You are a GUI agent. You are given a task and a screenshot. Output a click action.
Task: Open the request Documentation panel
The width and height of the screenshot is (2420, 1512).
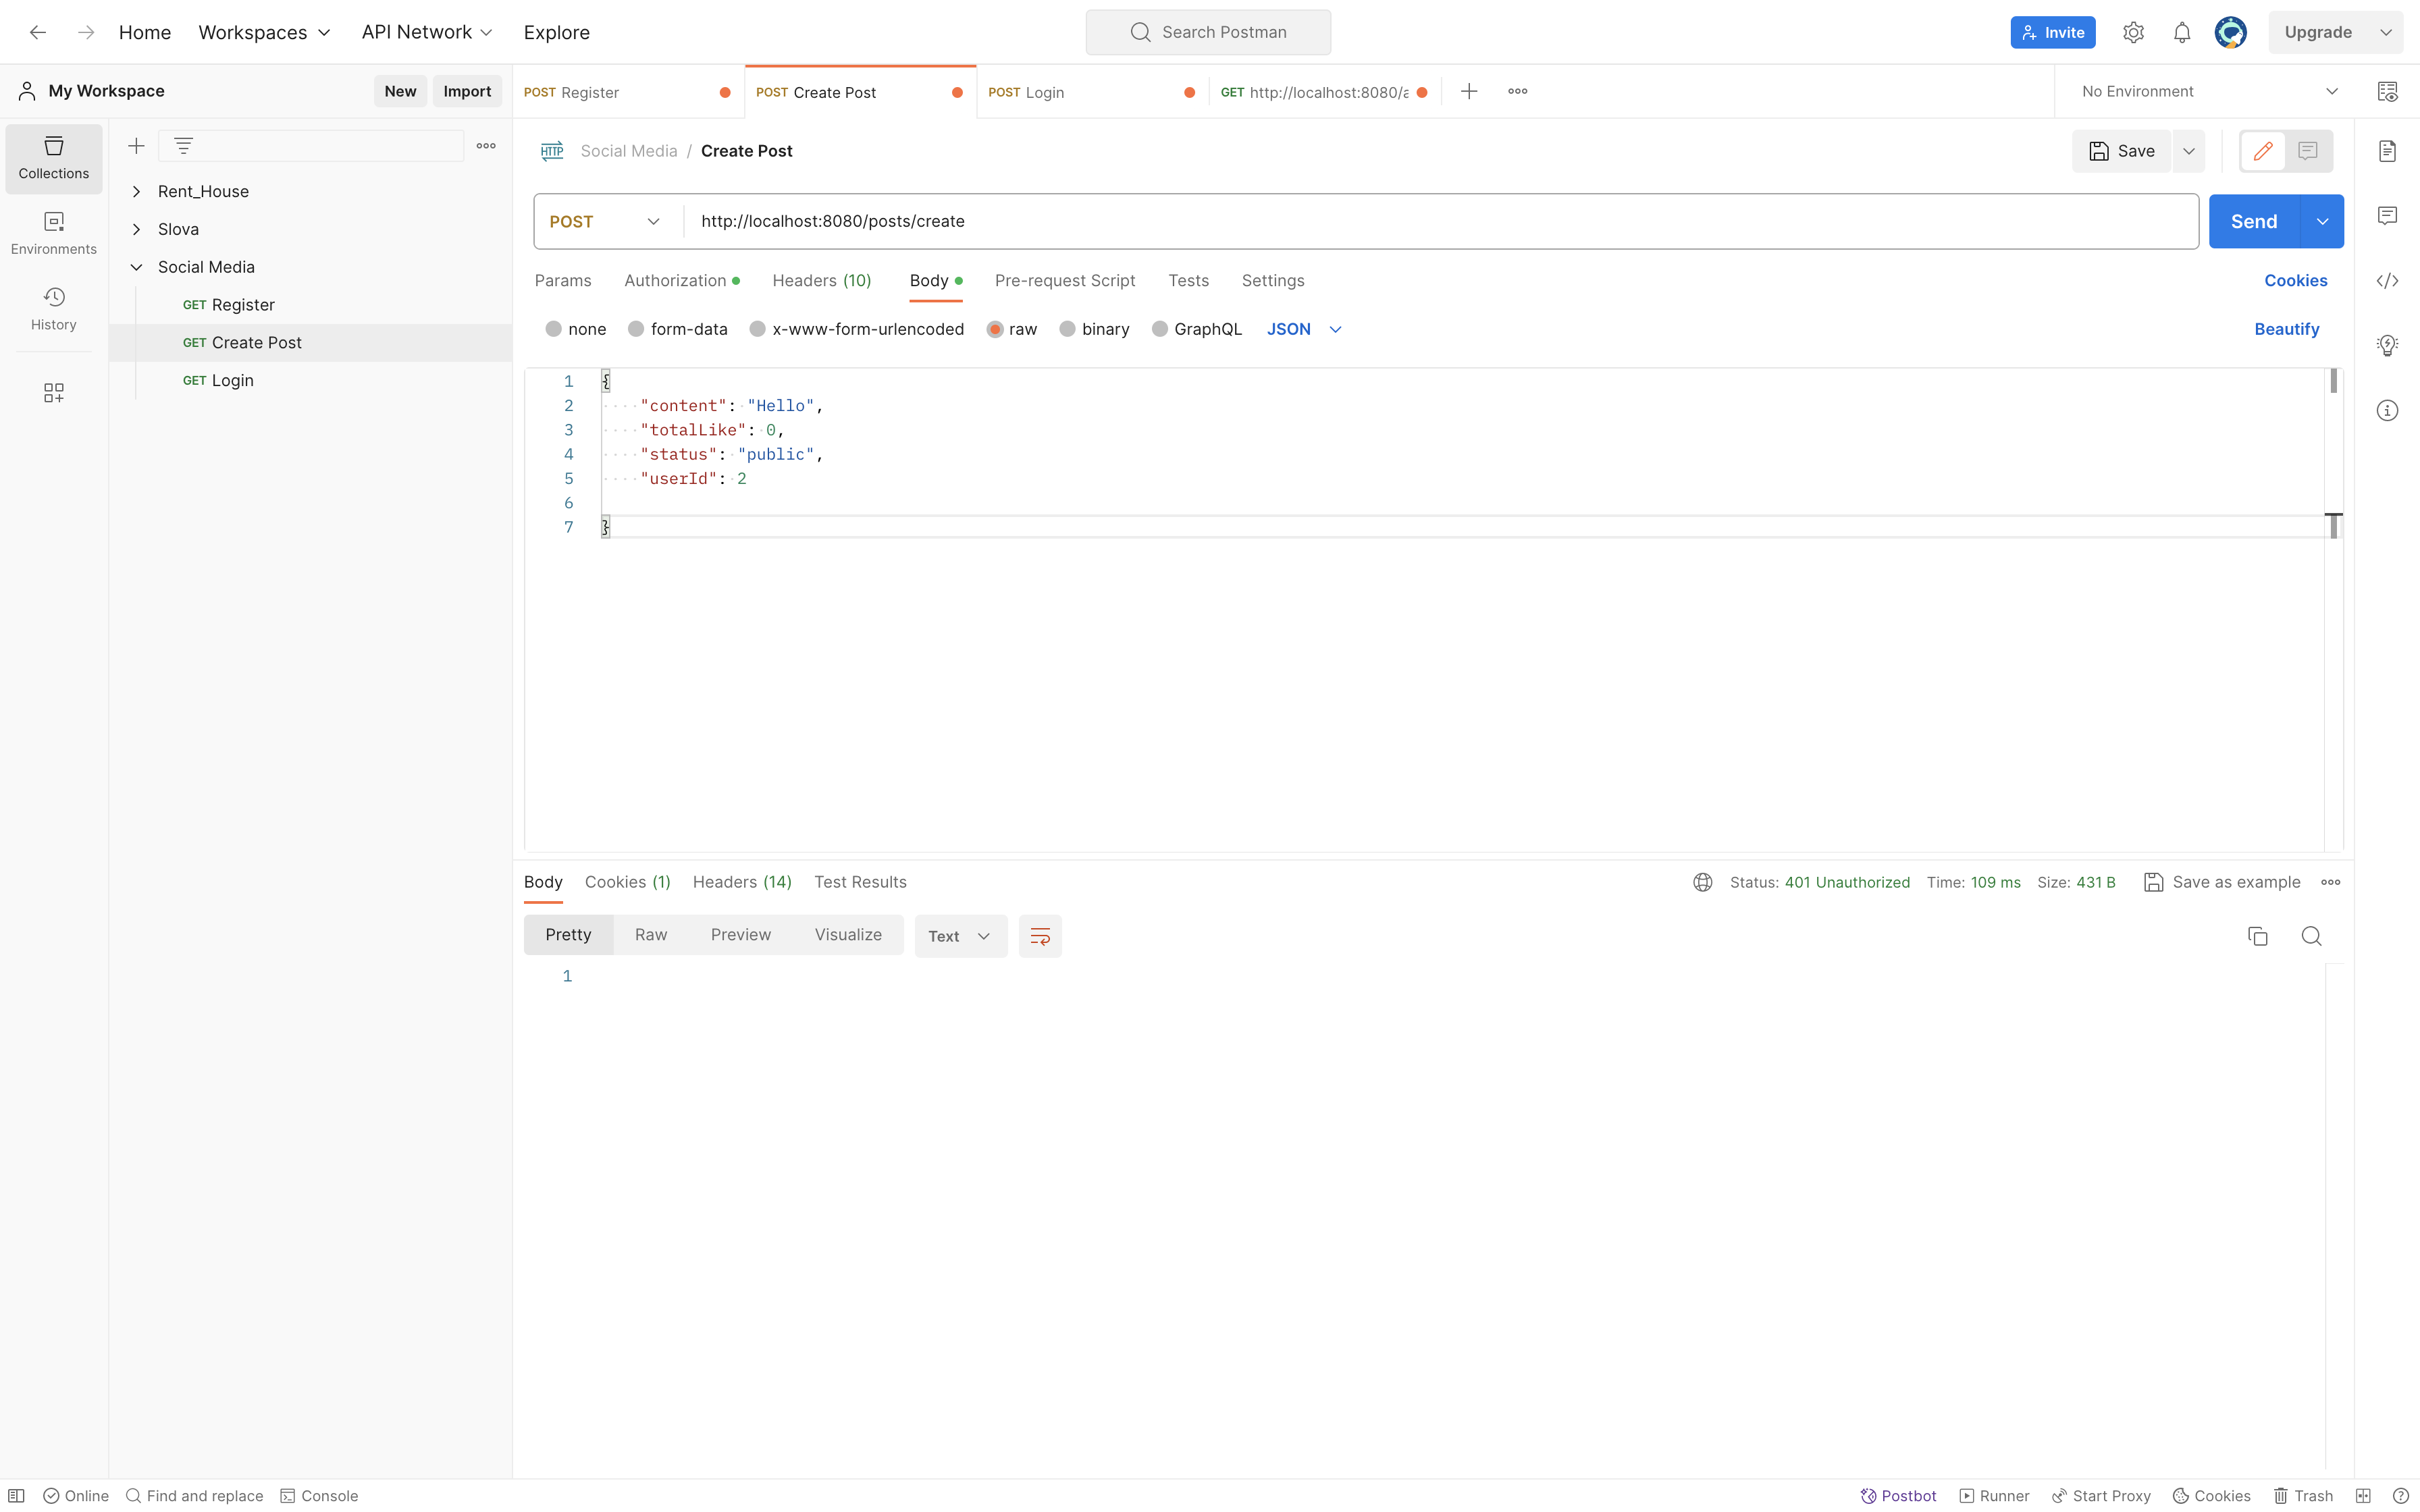pos(2388,150)
